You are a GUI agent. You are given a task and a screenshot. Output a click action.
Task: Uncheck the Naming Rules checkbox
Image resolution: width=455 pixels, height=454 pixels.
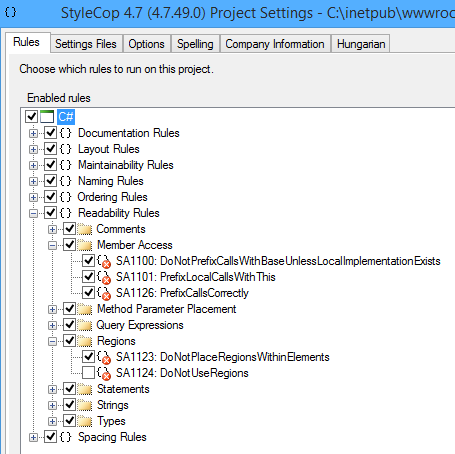[51, 181]
